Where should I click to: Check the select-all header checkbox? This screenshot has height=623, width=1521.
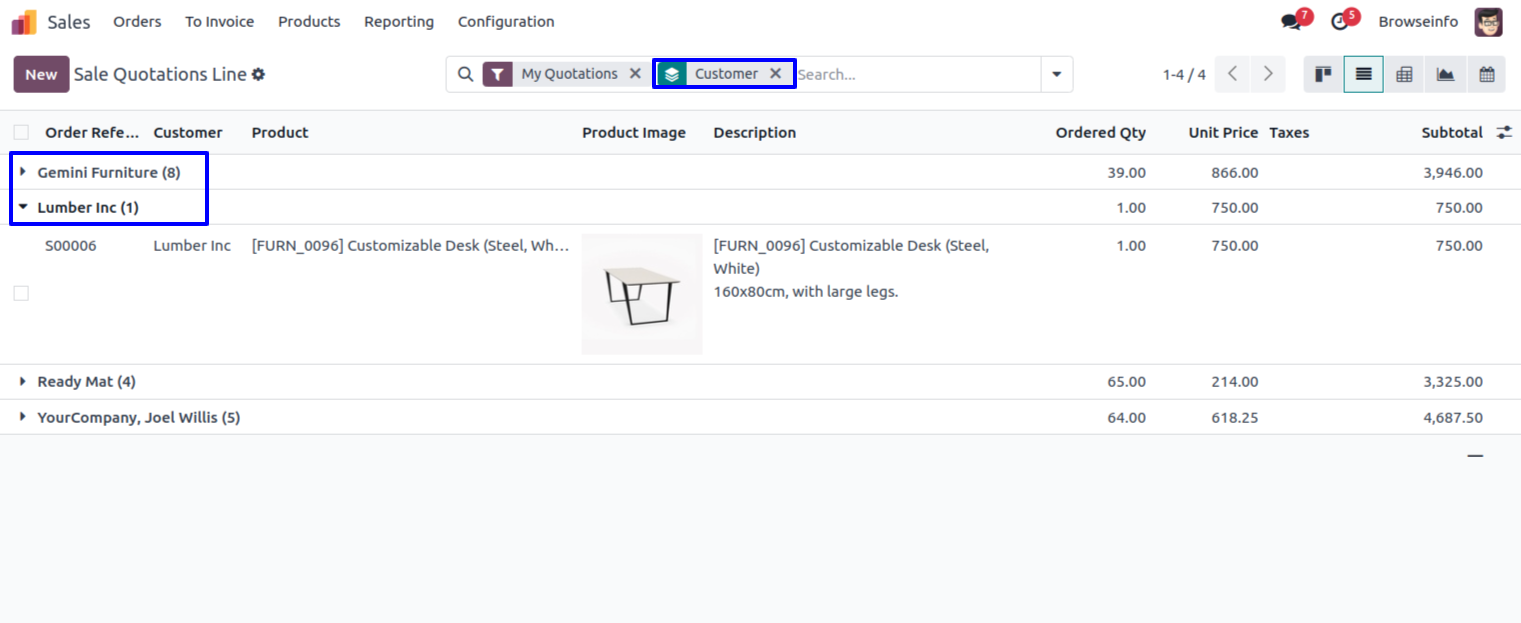[21, 132]
